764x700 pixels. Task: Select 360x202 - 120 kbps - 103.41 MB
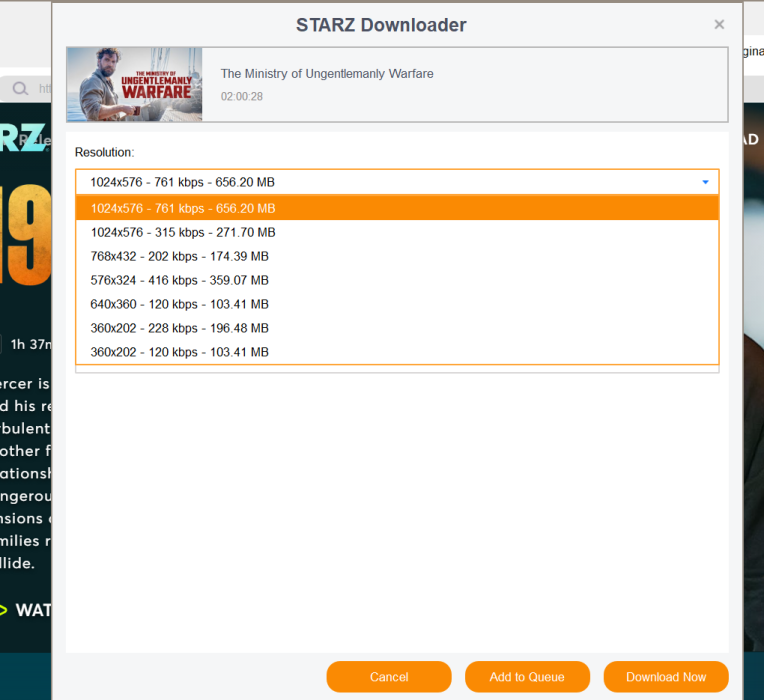click(x=397, y=352)
